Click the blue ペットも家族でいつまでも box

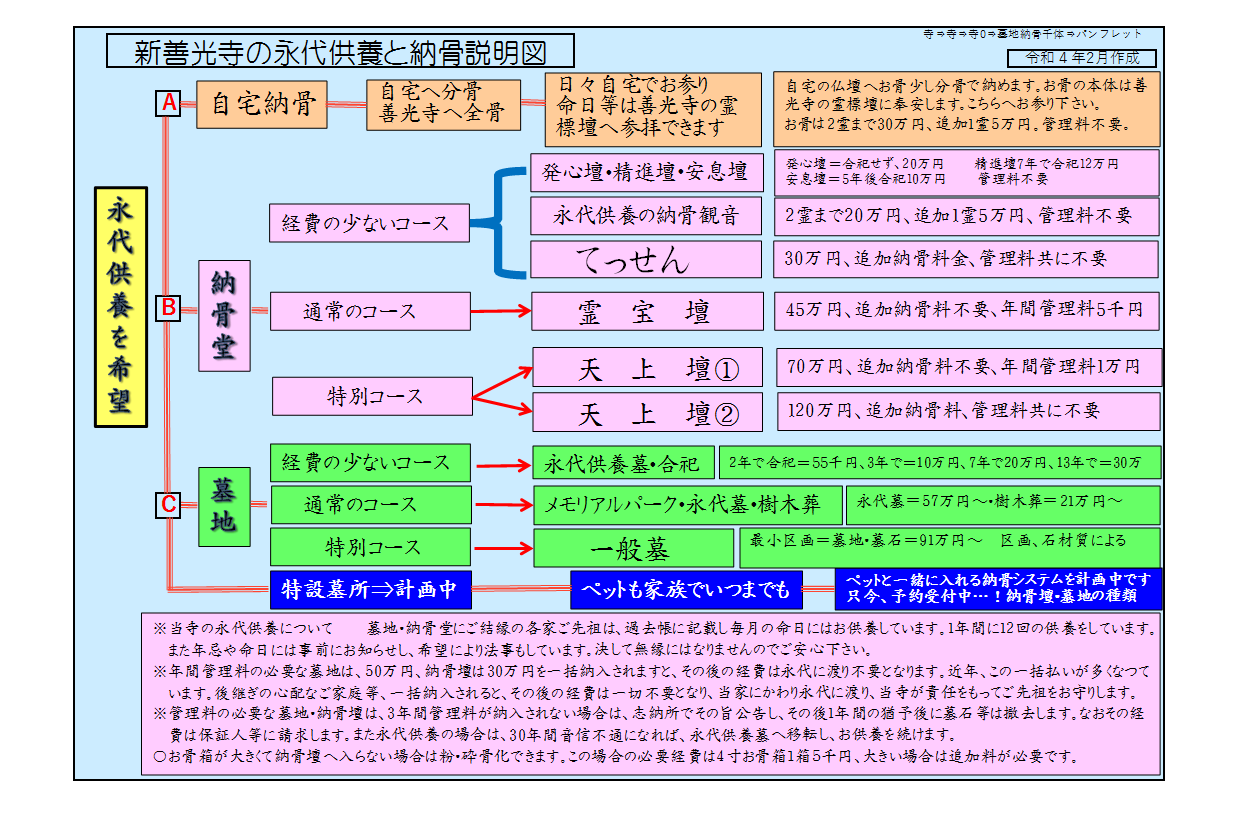[x=686, y=589]
